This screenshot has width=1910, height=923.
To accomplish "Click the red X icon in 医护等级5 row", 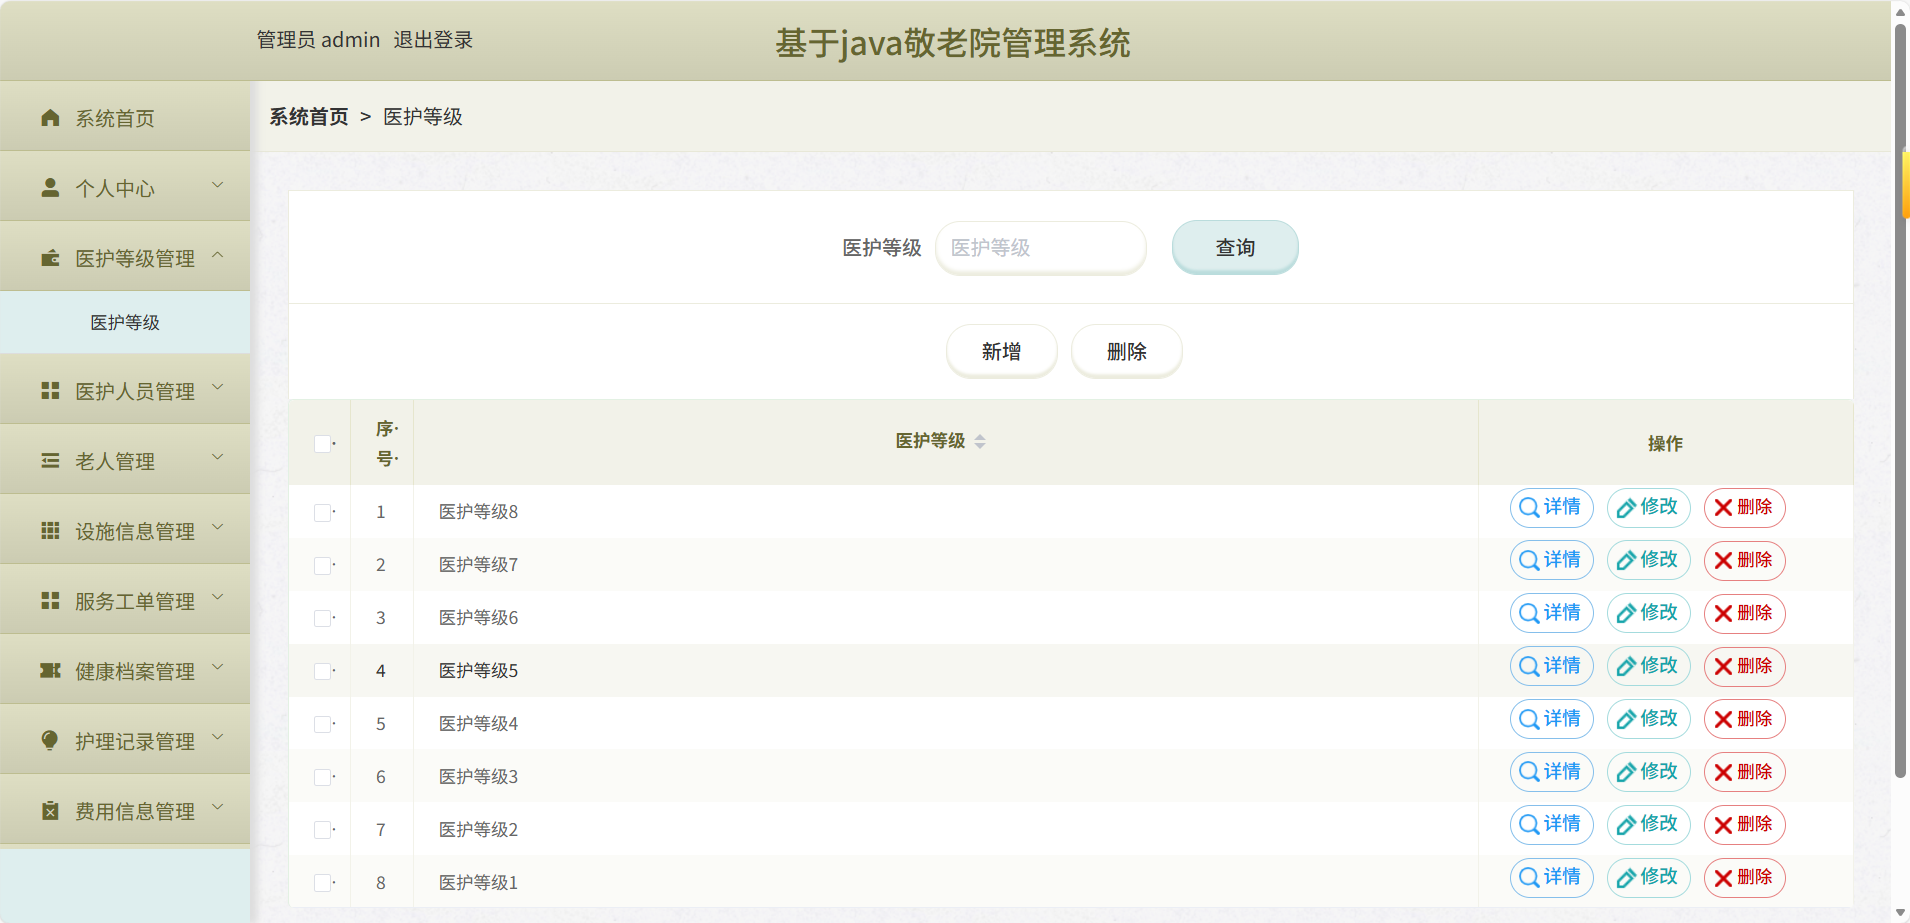I will pyautogui.click(x=1723, y=667).
